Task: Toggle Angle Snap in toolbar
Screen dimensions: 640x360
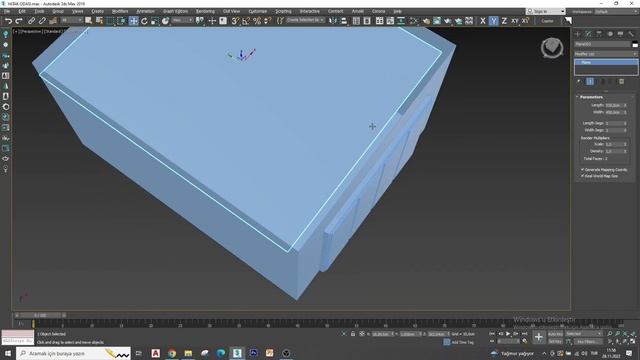Action: tap(246, 21)
